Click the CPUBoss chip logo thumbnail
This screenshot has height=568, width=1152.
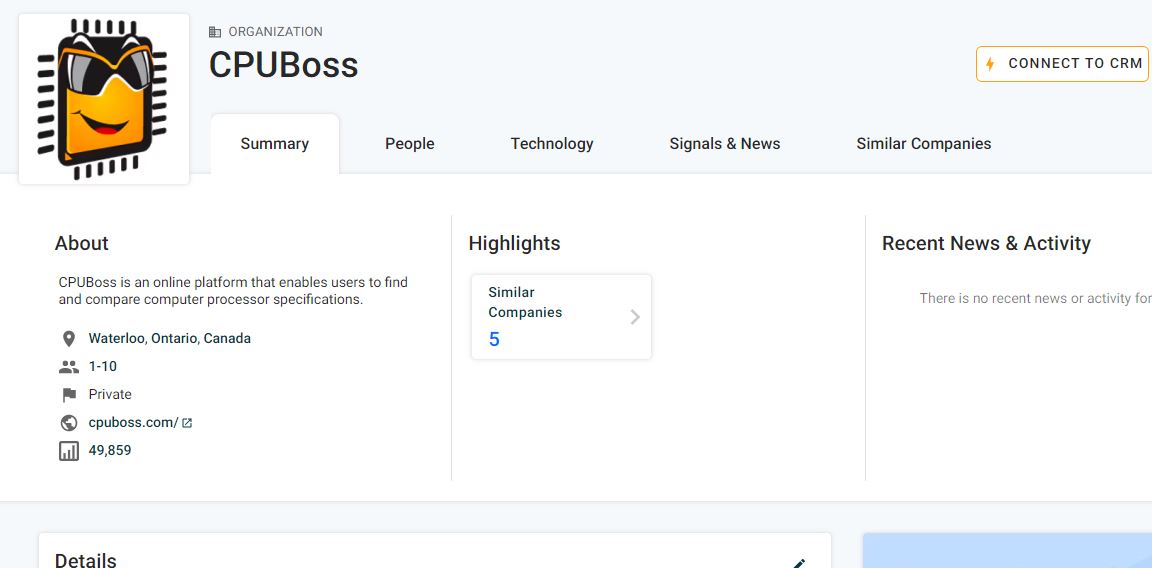click(x=104, y=99)
